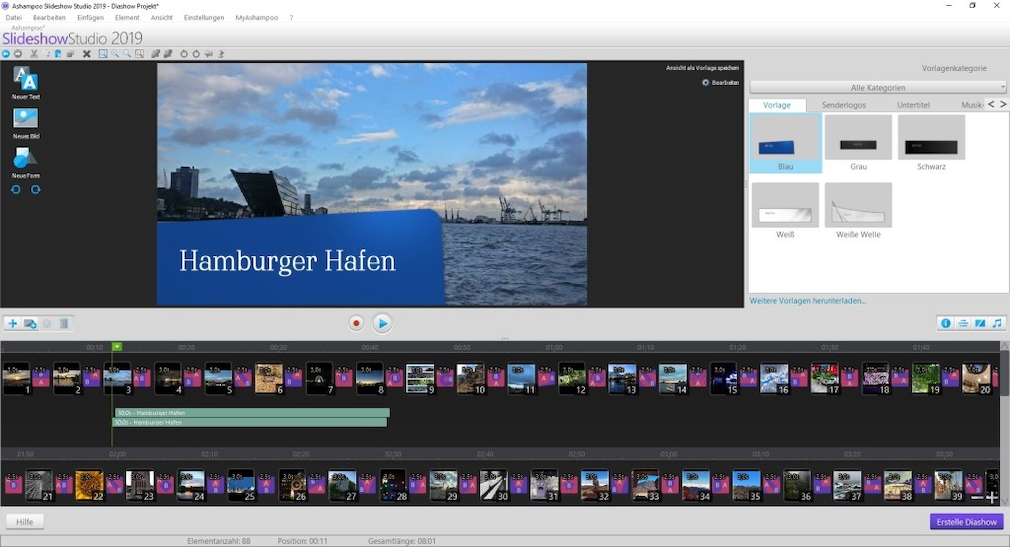Click the second circular rotate icon in toolbar
1010x547 pixels.
click(x=196, y=54)
